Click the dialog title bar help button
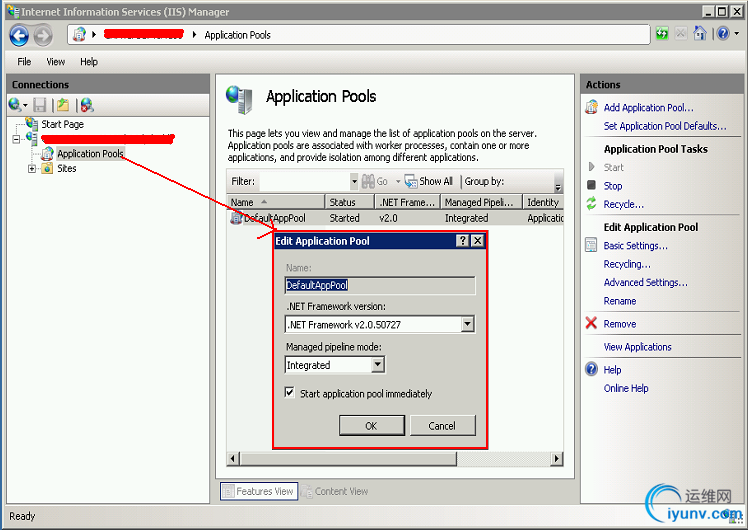The image size is (748, 530). coord(462,240)
